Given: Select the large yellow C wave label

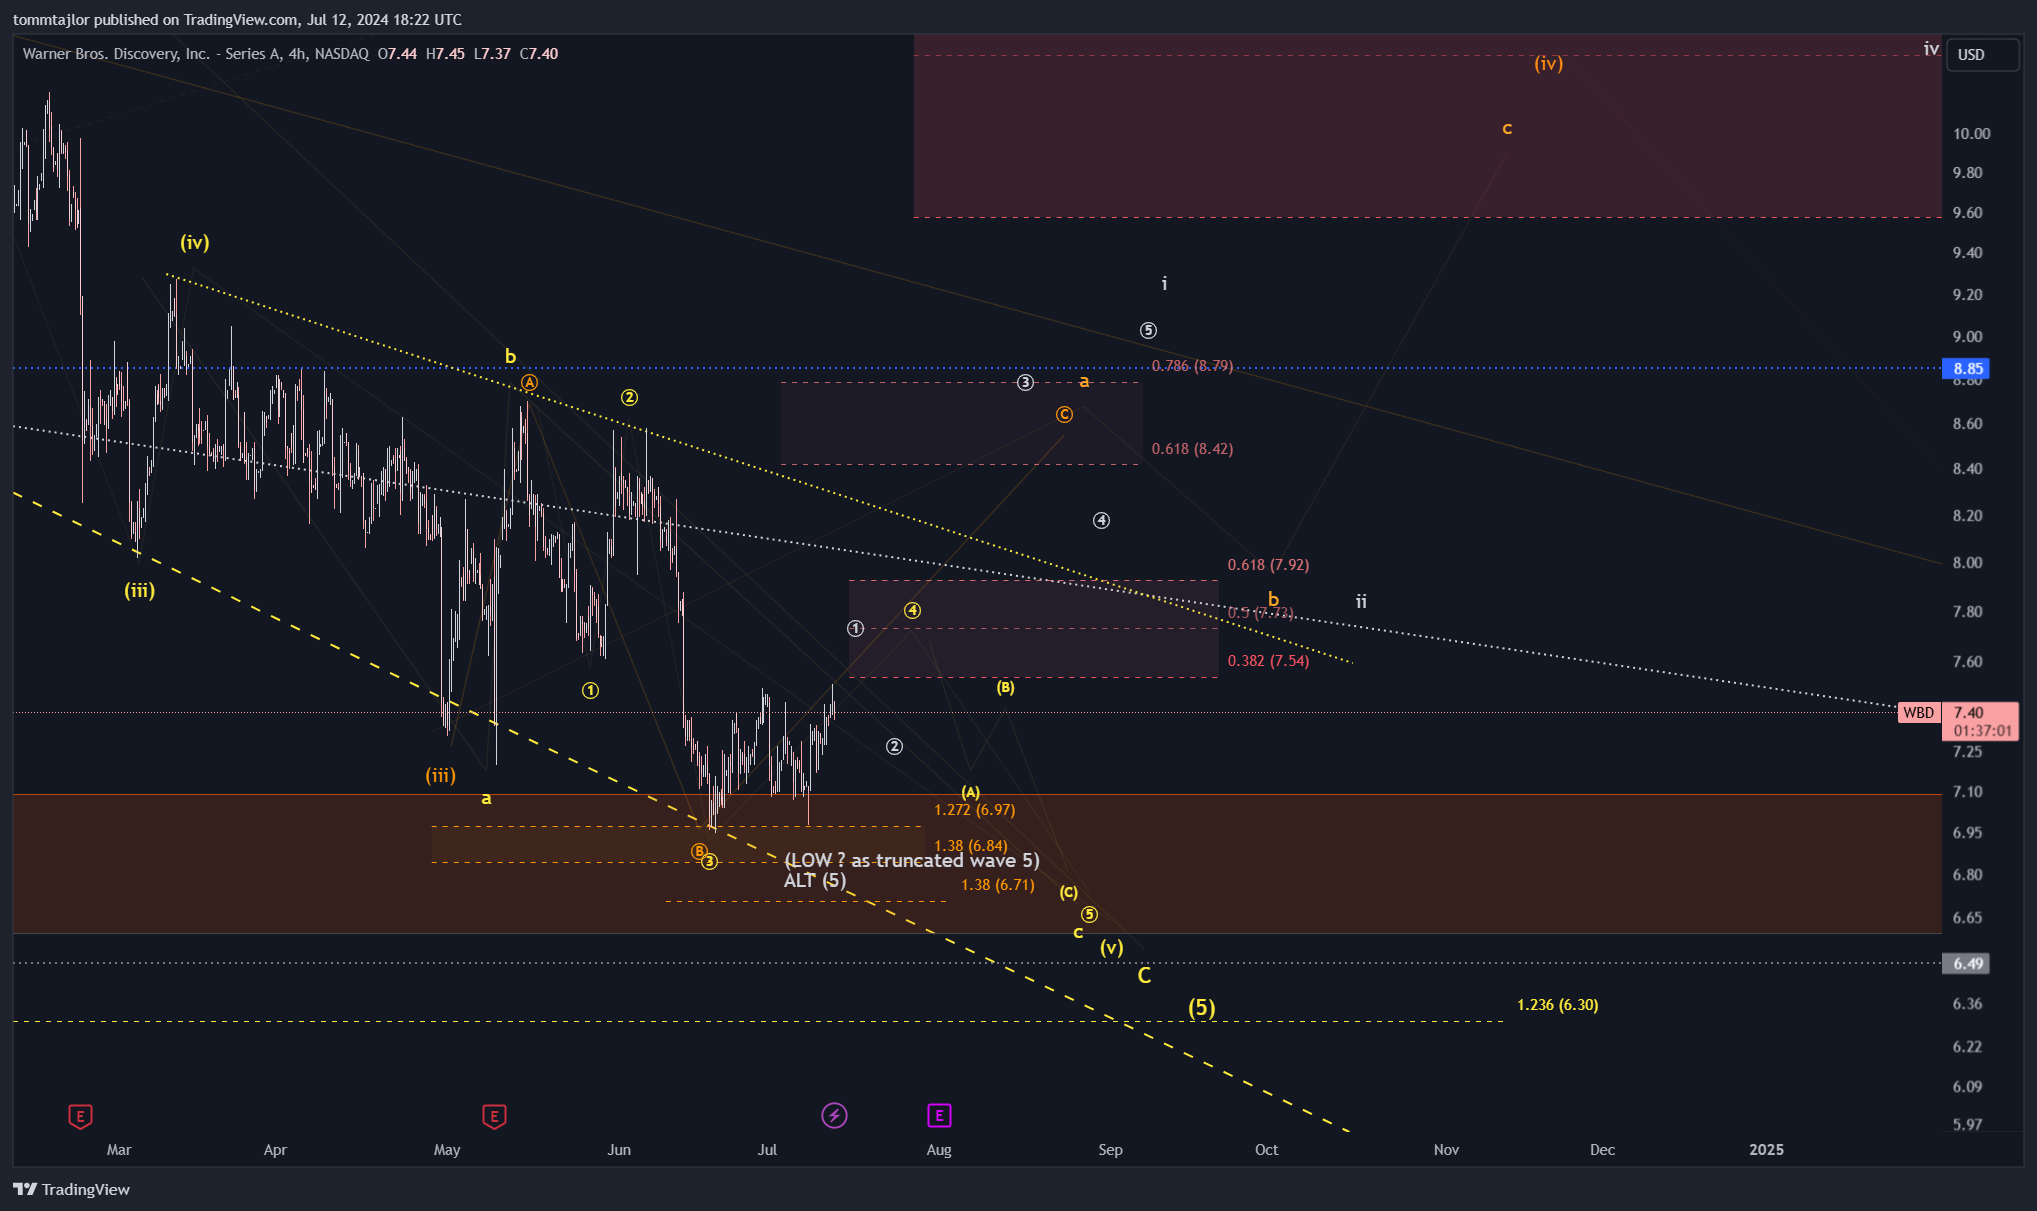Looking at the screenshot, I should point(1144,976).
